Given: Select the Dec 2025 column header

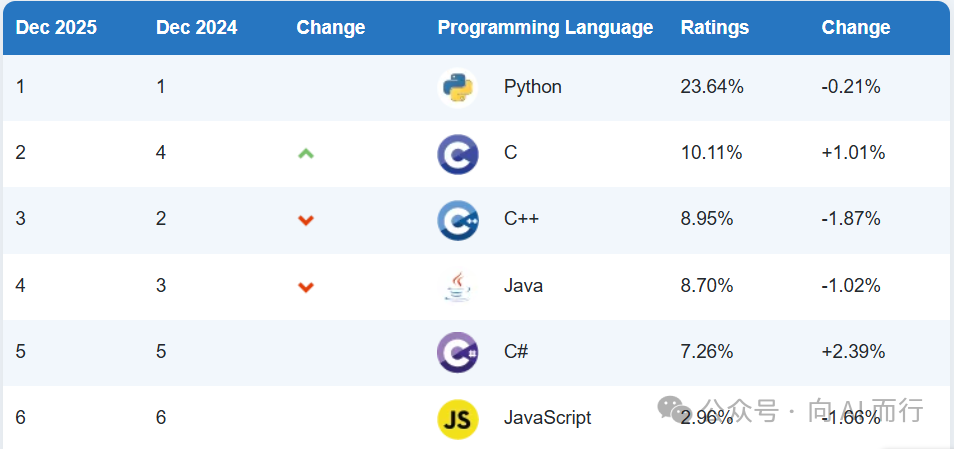Looking at the screenshot, I should point(56,28).
